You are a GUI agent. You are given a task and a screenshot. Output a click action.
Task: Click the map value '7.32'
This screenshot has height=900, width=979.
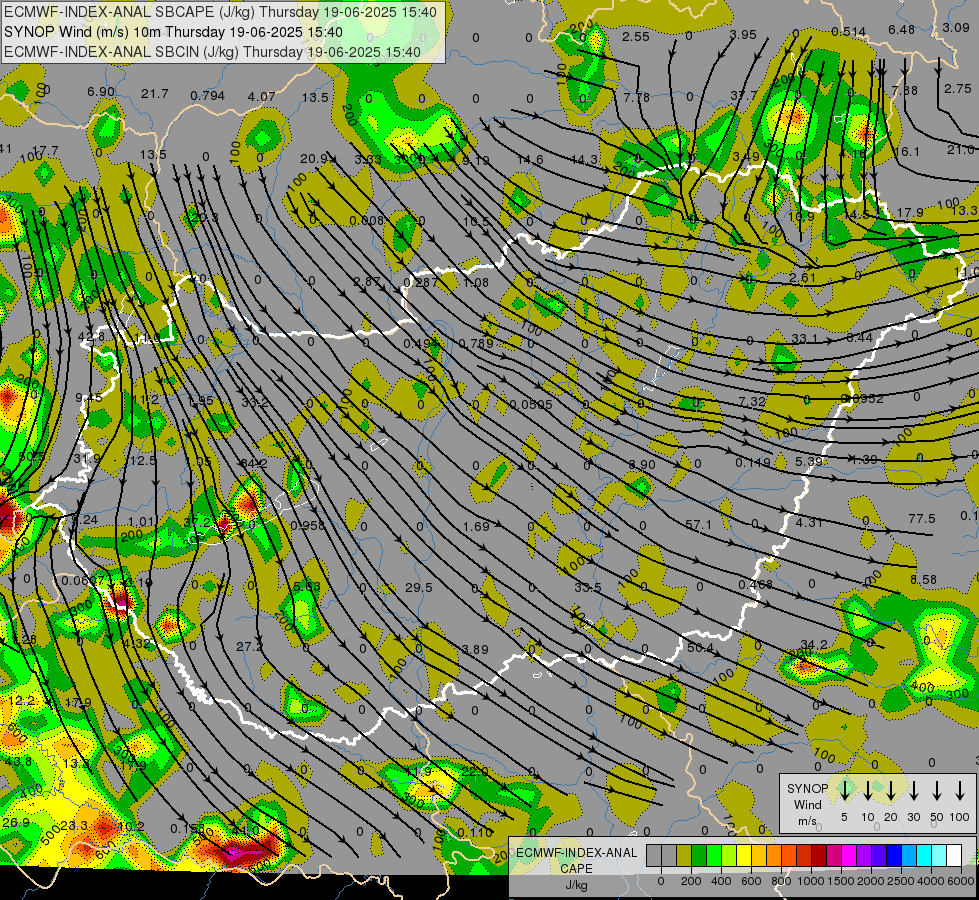click(x=751, y=402)
